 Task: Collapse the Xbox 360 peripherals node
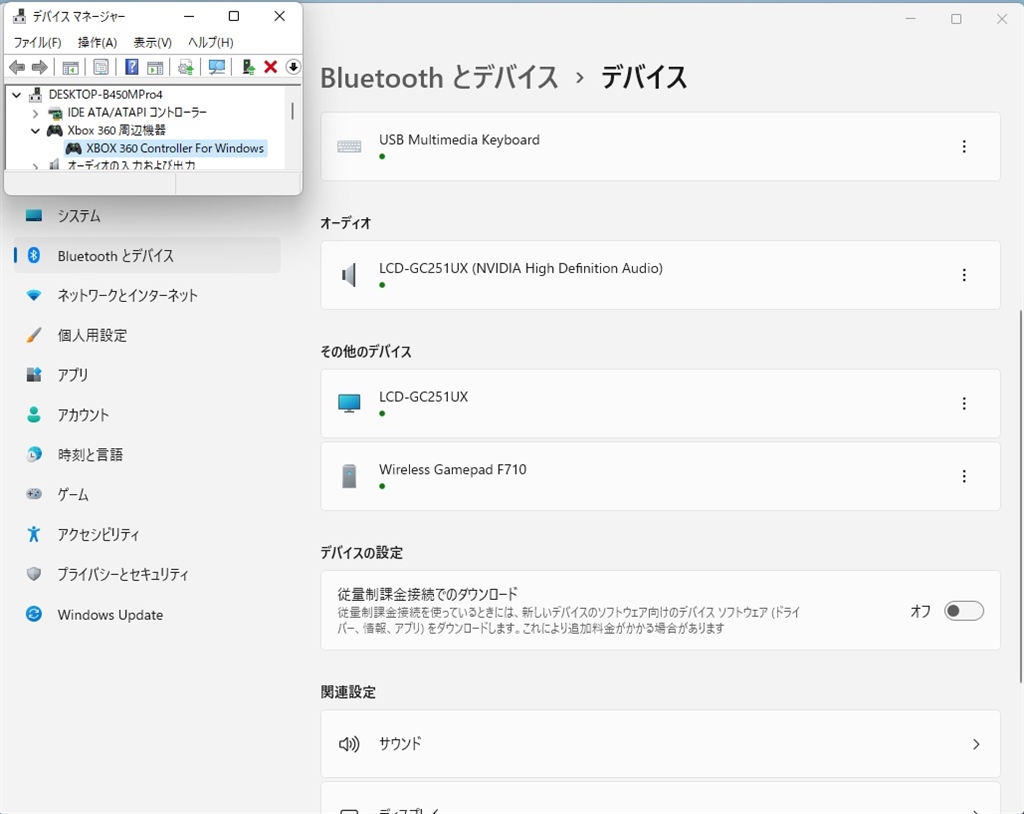coord(35,131)
